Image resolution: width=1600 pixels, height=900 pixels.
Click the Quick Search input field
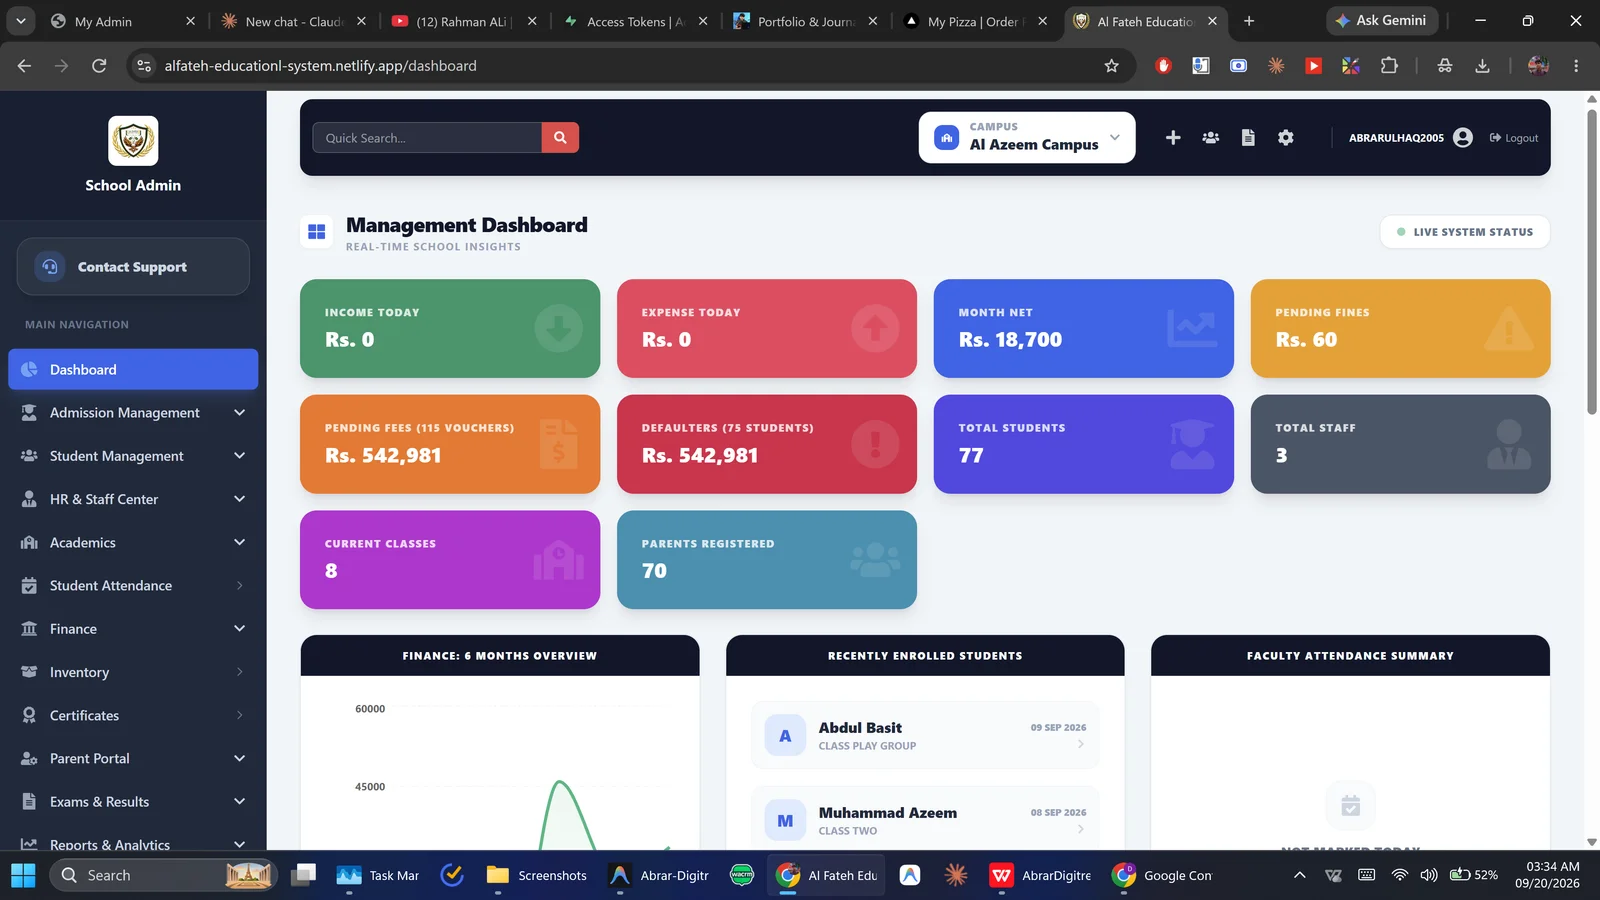pos(427,138)
